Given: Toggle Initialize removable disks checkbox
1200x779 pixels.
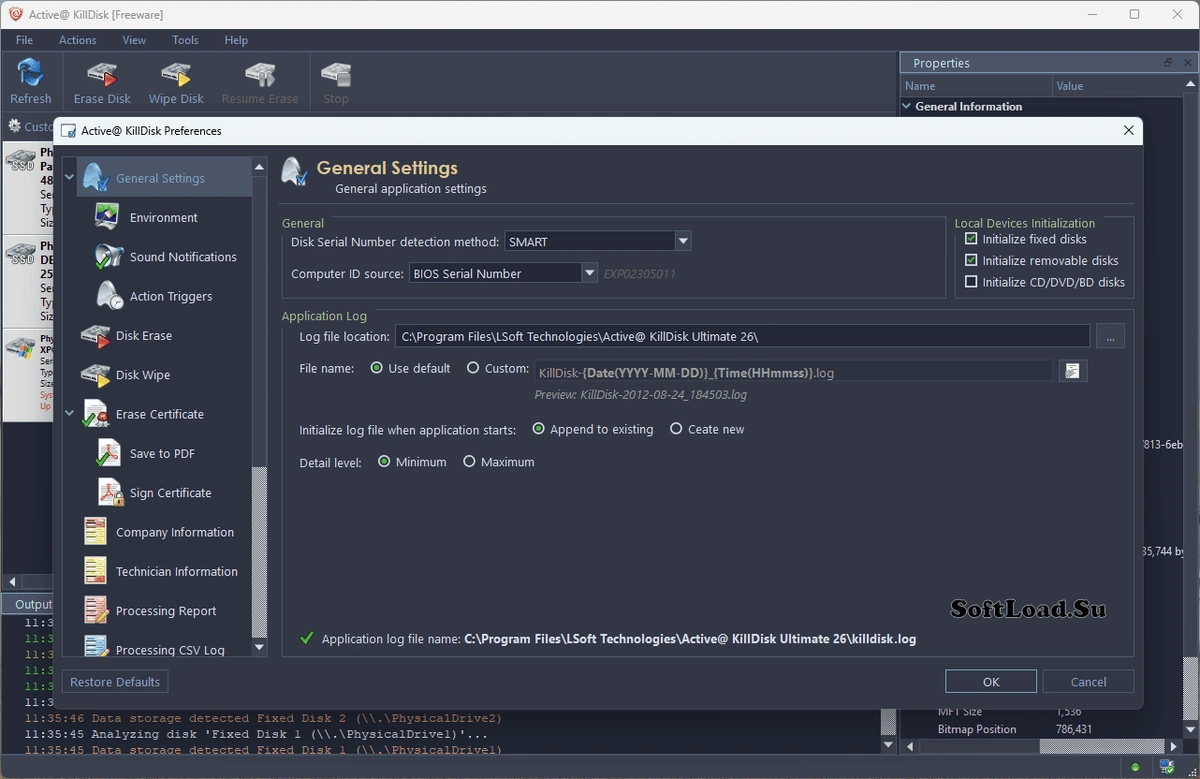Looking at the screenshot, I should click(x=971, y=260).
